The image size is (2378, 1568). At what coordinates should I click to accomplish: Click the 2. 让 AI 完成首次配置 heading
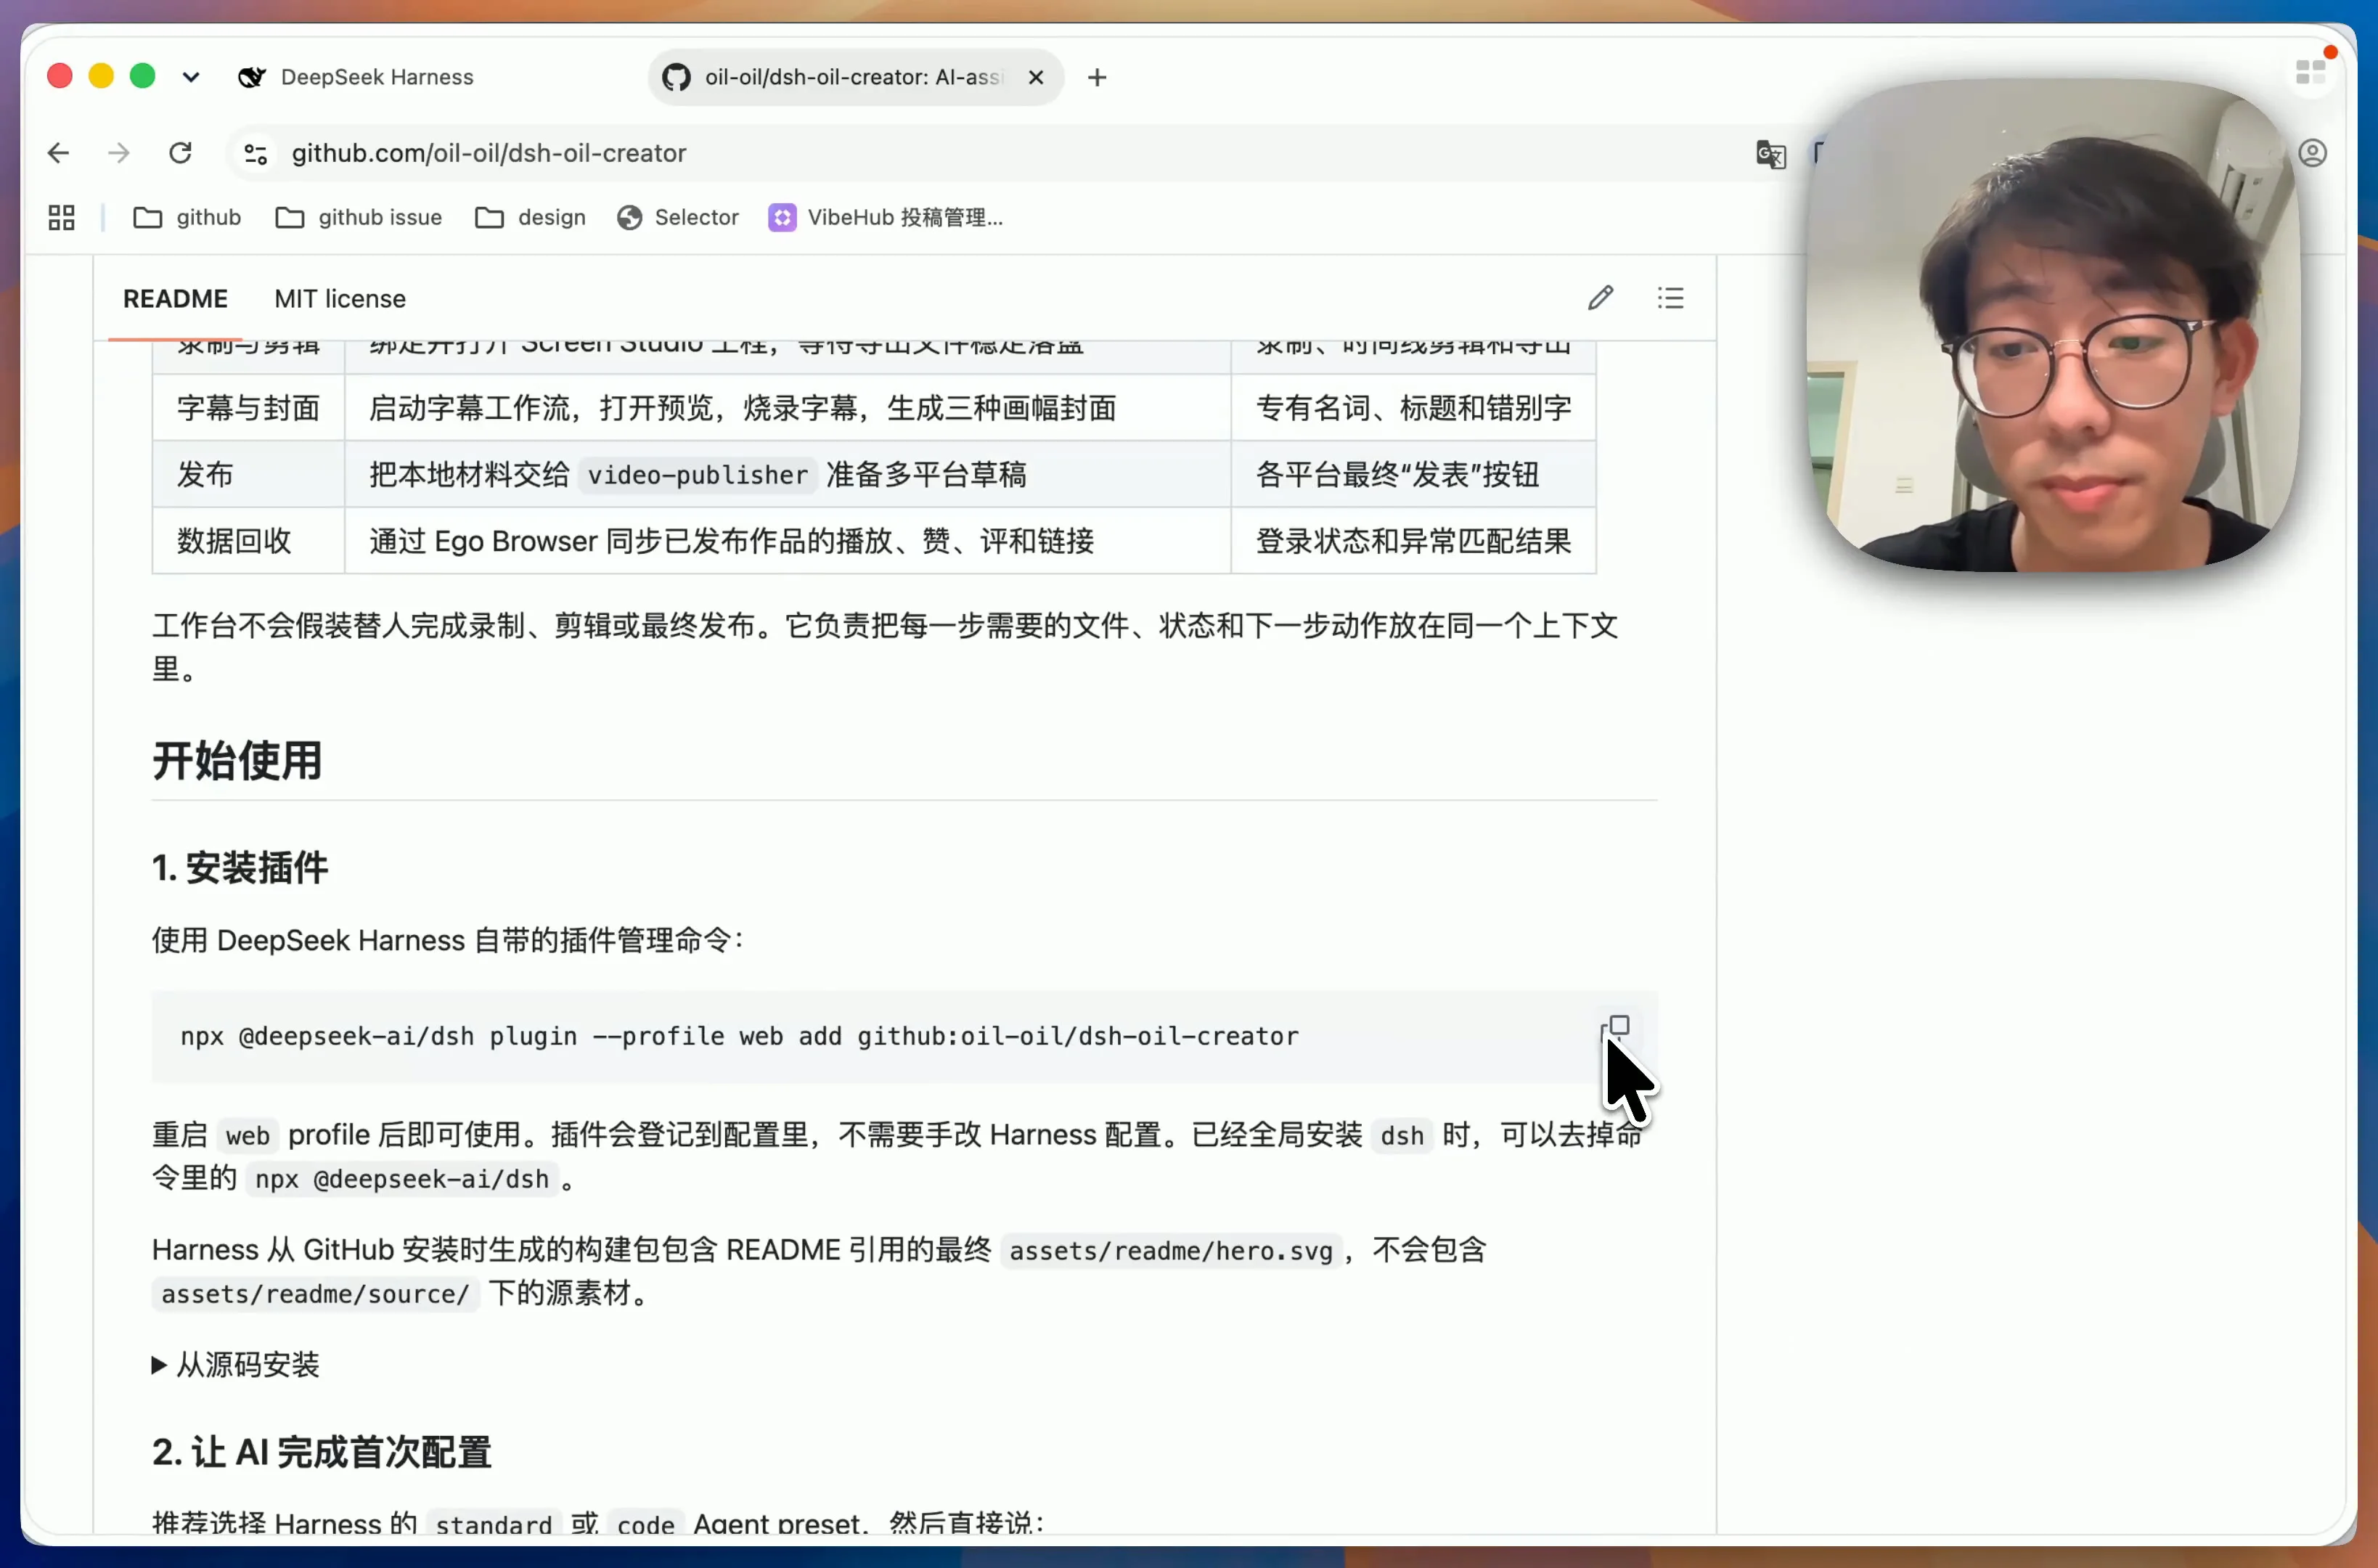(x=322, y=1452)
